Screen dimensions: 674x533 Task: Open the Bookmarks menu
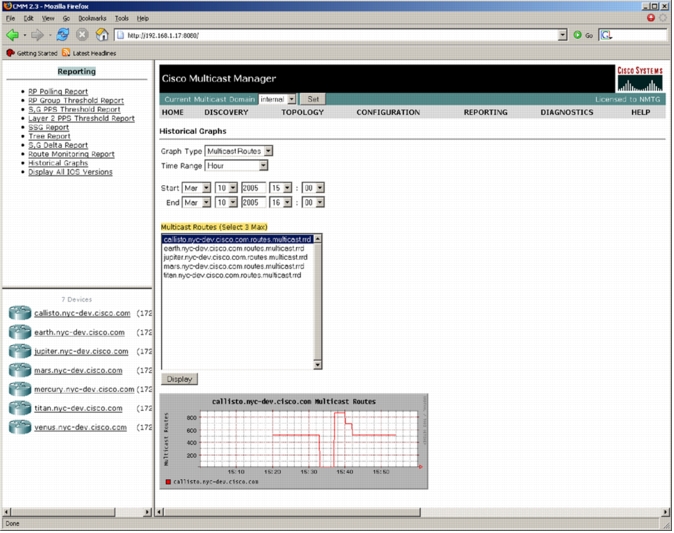click(92, 18)
